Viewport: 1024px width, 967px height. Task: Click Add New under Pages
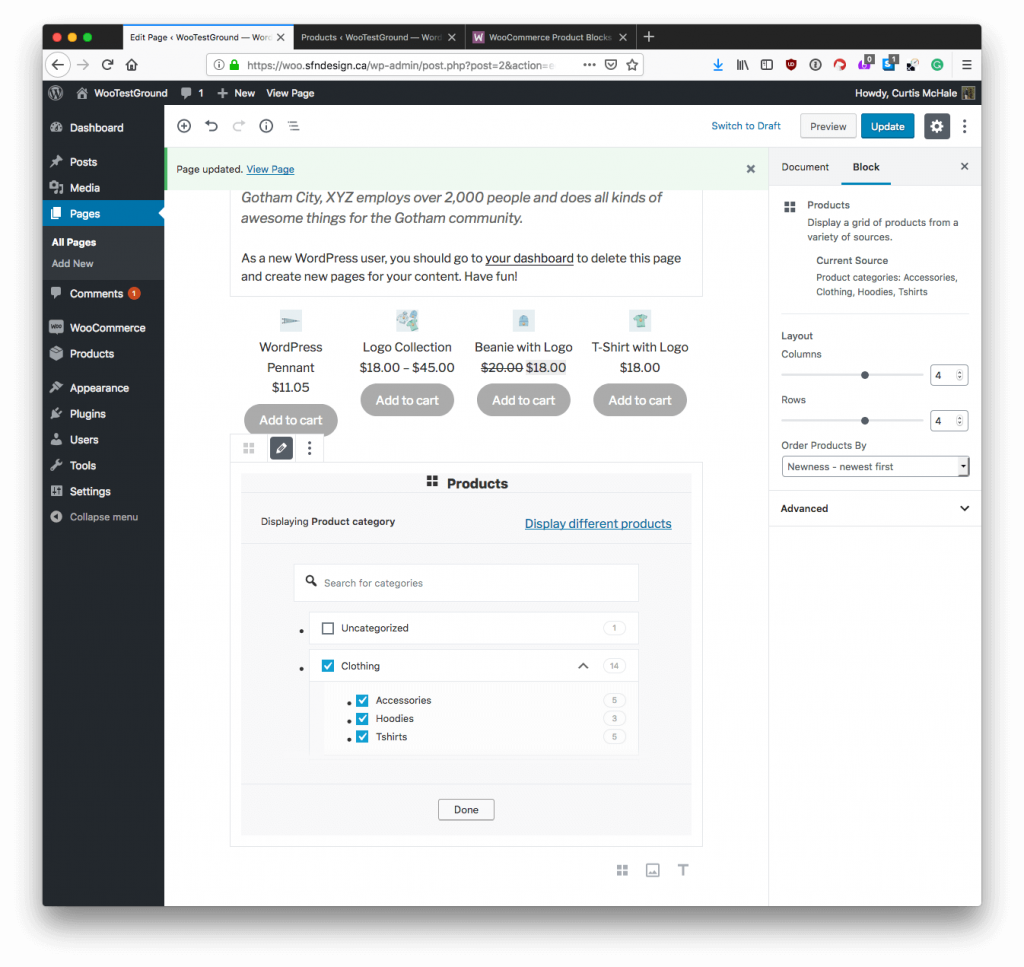click(x=72, y=264)
